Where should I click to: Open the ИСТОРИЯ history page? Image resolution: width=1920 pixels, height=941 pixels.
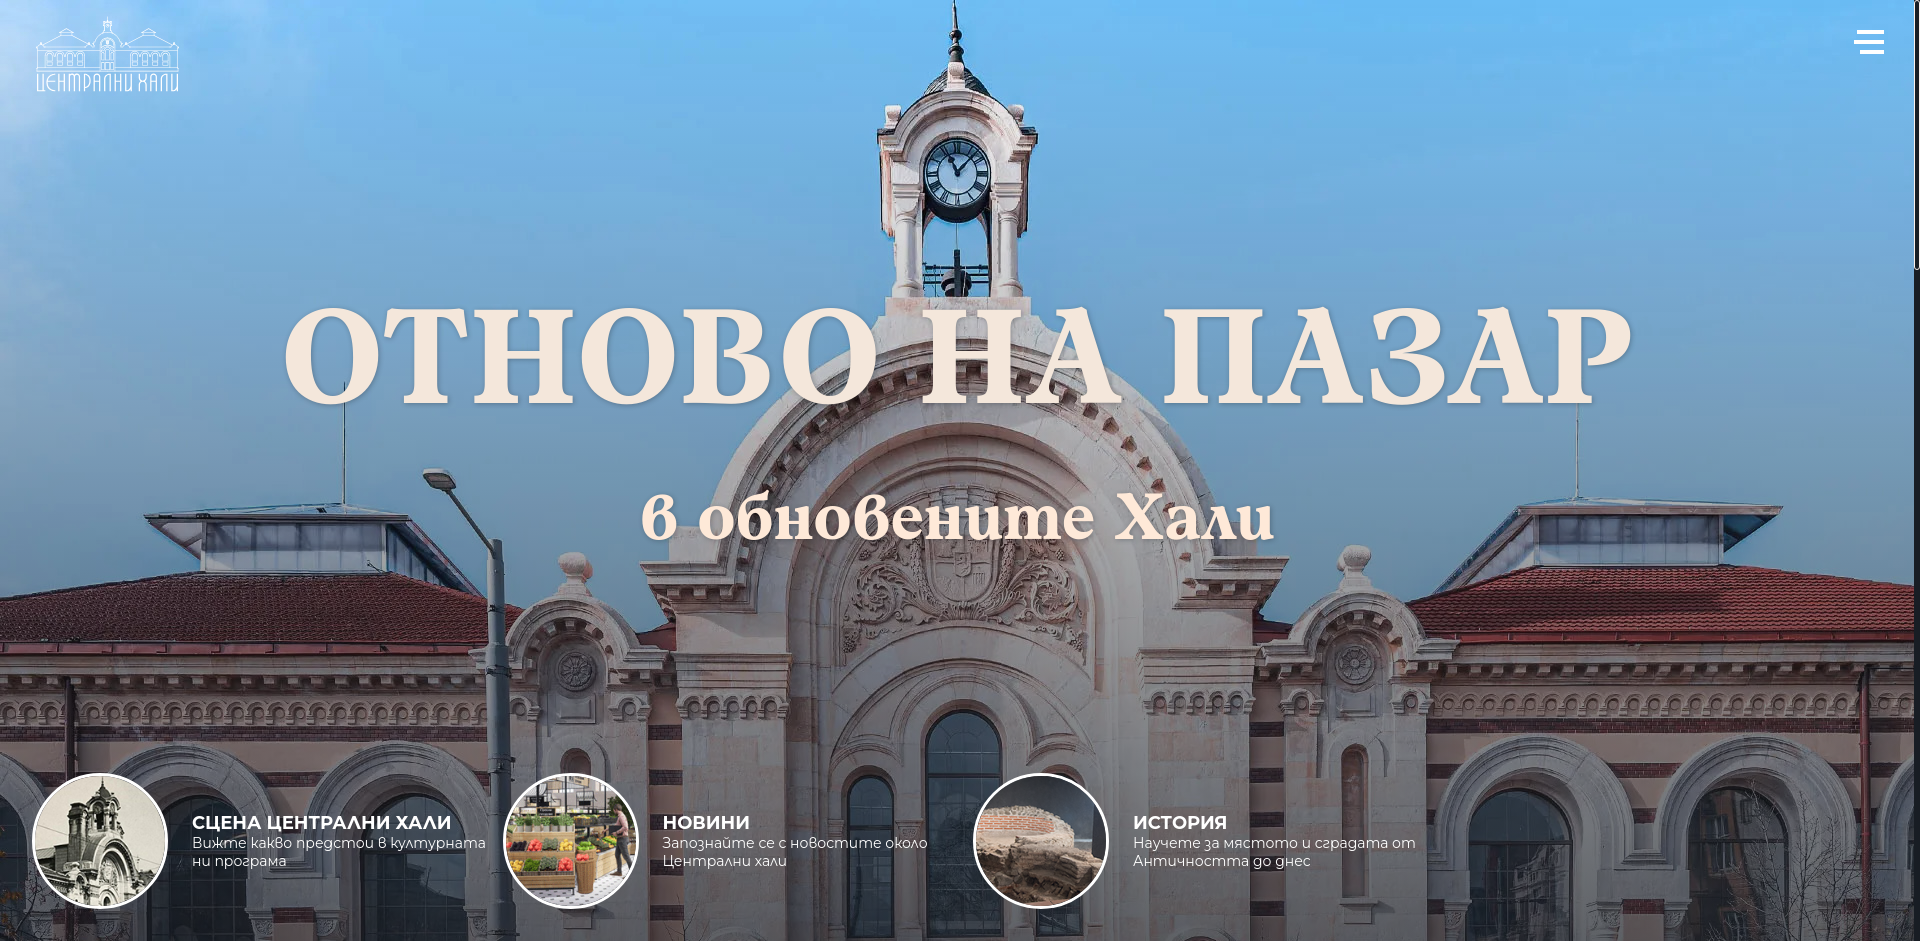tap(1179, 822)
